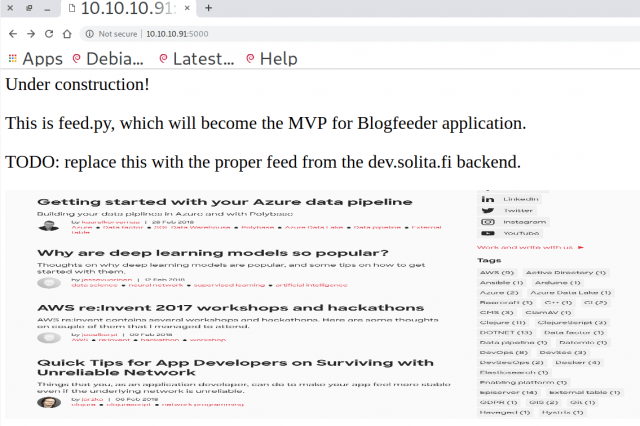
Task: Open a new tab with the plus button
Action: (x=208, y=8)
